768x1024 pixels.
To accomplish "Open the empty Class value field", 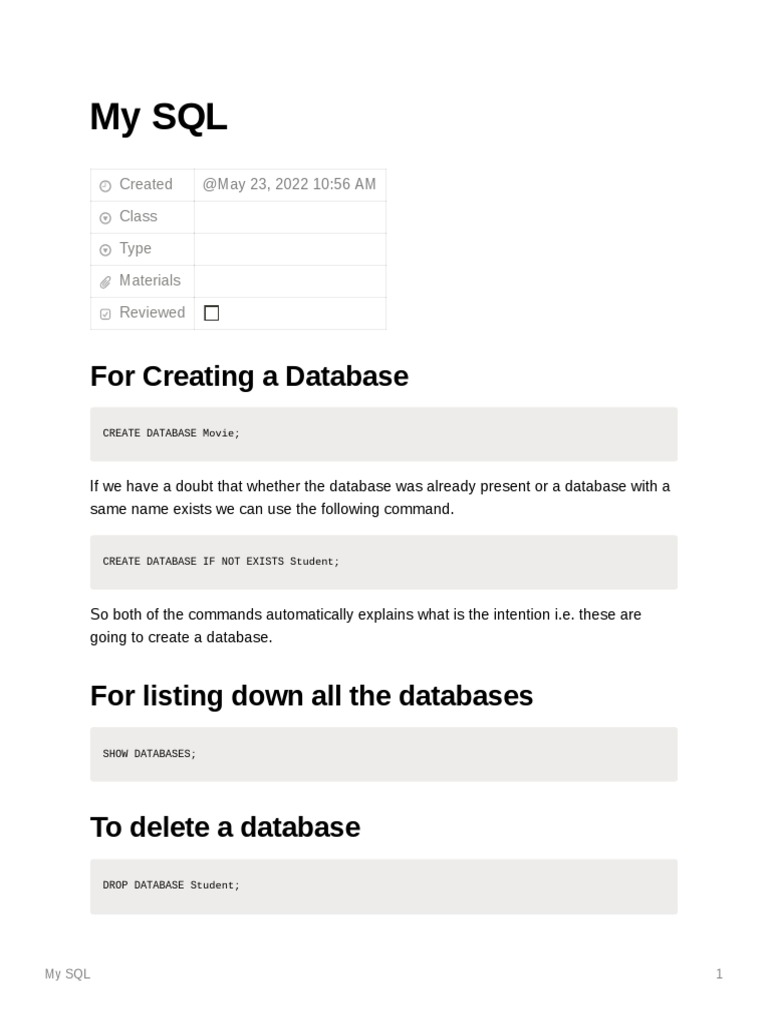I will point(289,217).
